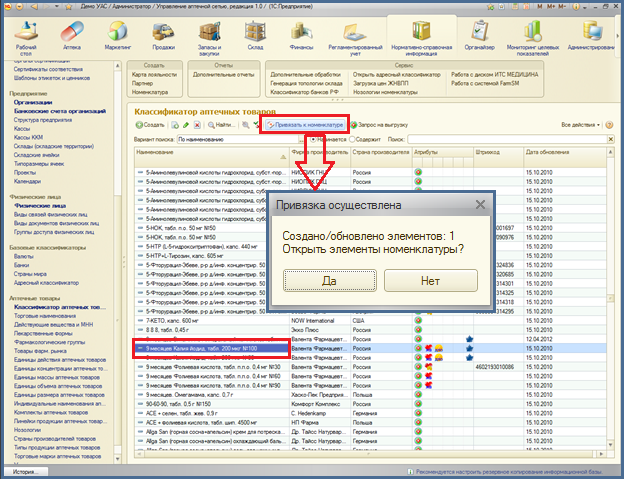The width and height of the screenshot is (624, 479).
Task: Click the copy-element toolbar icon
Action: (x=175, y=125)
